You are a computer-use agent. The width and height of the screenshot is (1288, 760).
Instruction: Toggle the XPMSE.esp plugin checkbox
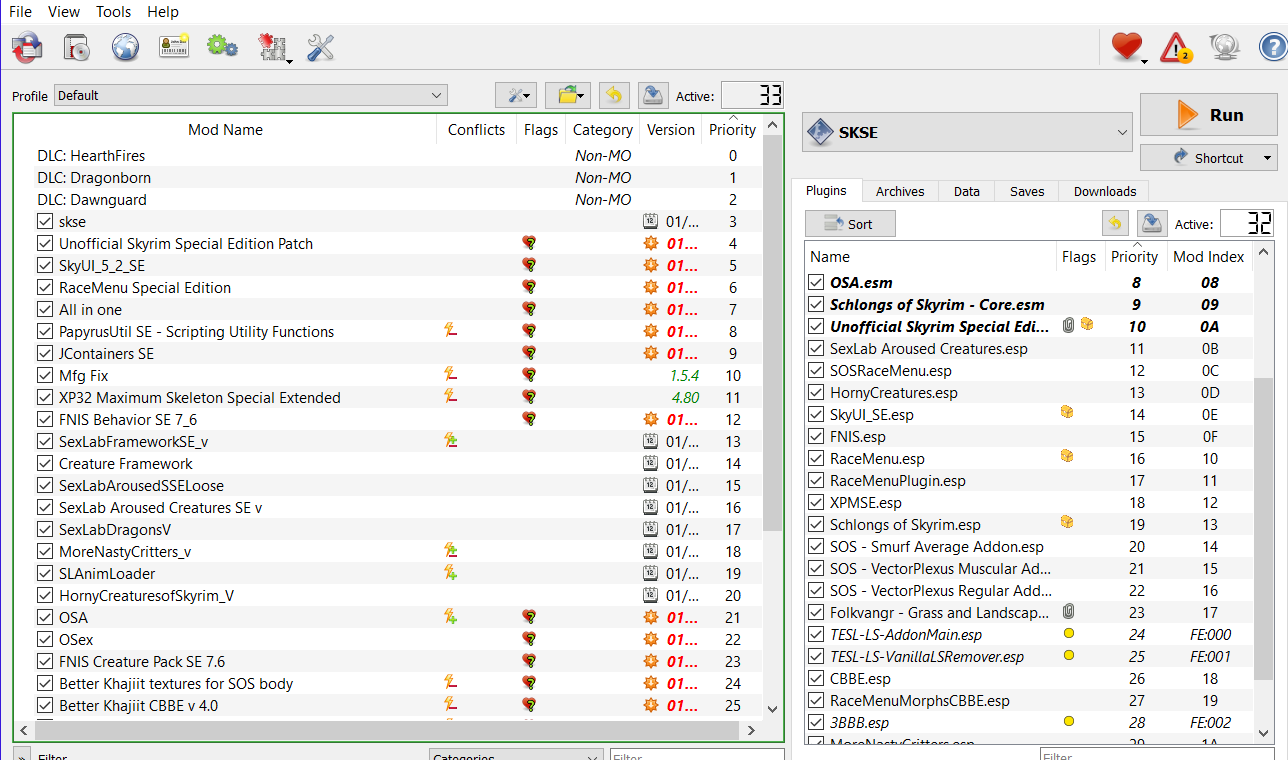click(817, 503)
